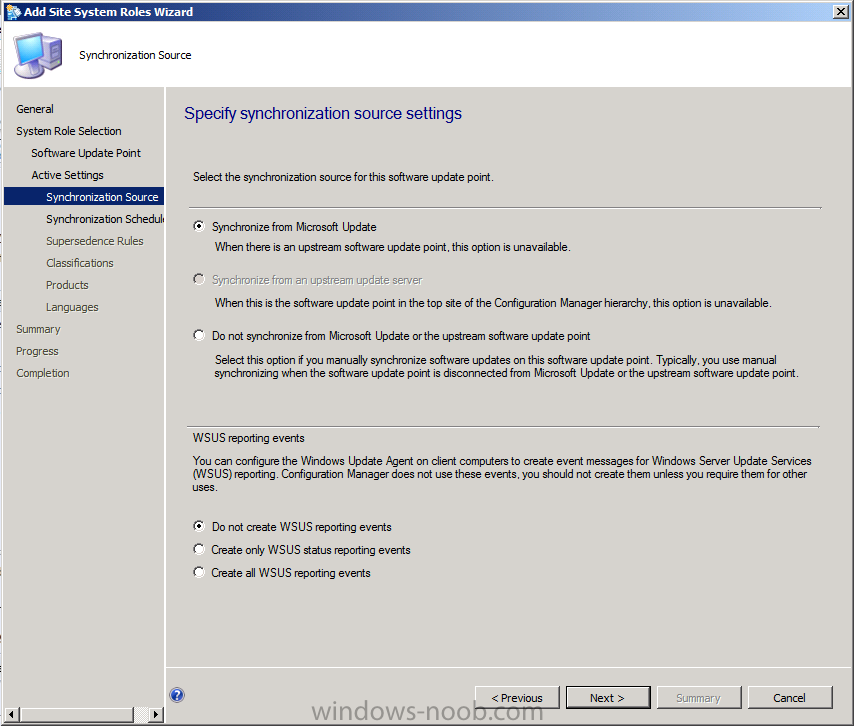Click the sidebar horizontal scrollbar thumb
Screen dimensions: 854x726
pyautogui.click(x=77, y=714)
